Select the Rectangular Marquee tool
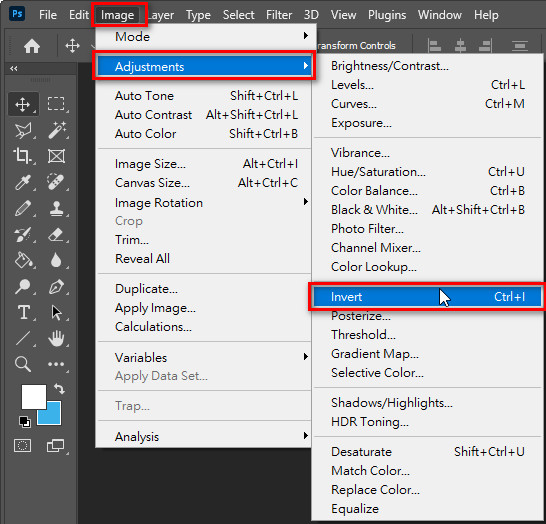 [x=56, y=104]
